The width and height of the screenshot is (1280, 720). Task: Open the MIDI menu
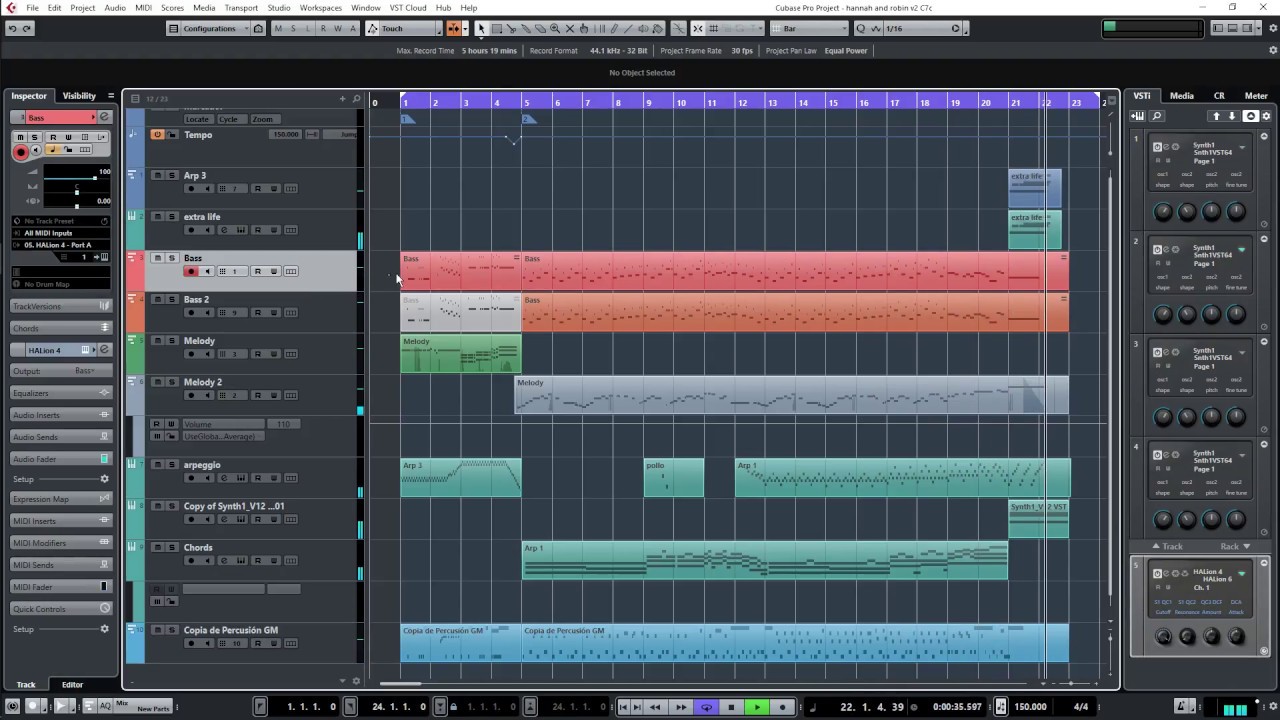(x=143, y=7)
